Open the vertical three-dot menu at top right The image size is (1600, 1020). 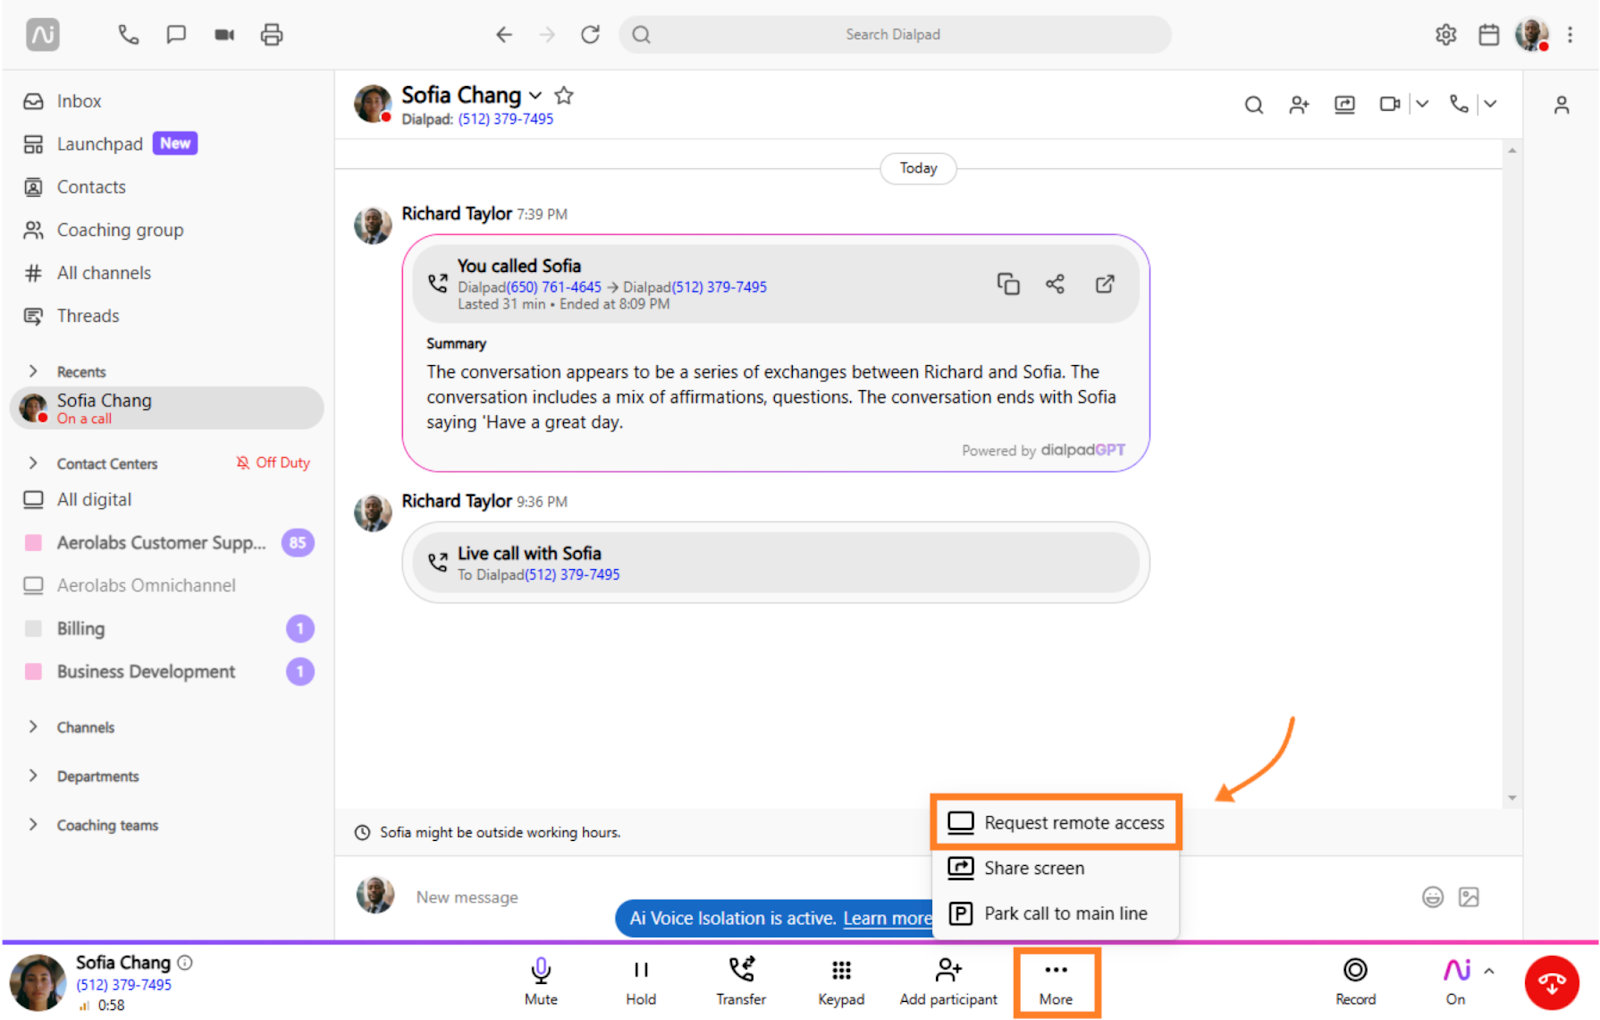1570,35
